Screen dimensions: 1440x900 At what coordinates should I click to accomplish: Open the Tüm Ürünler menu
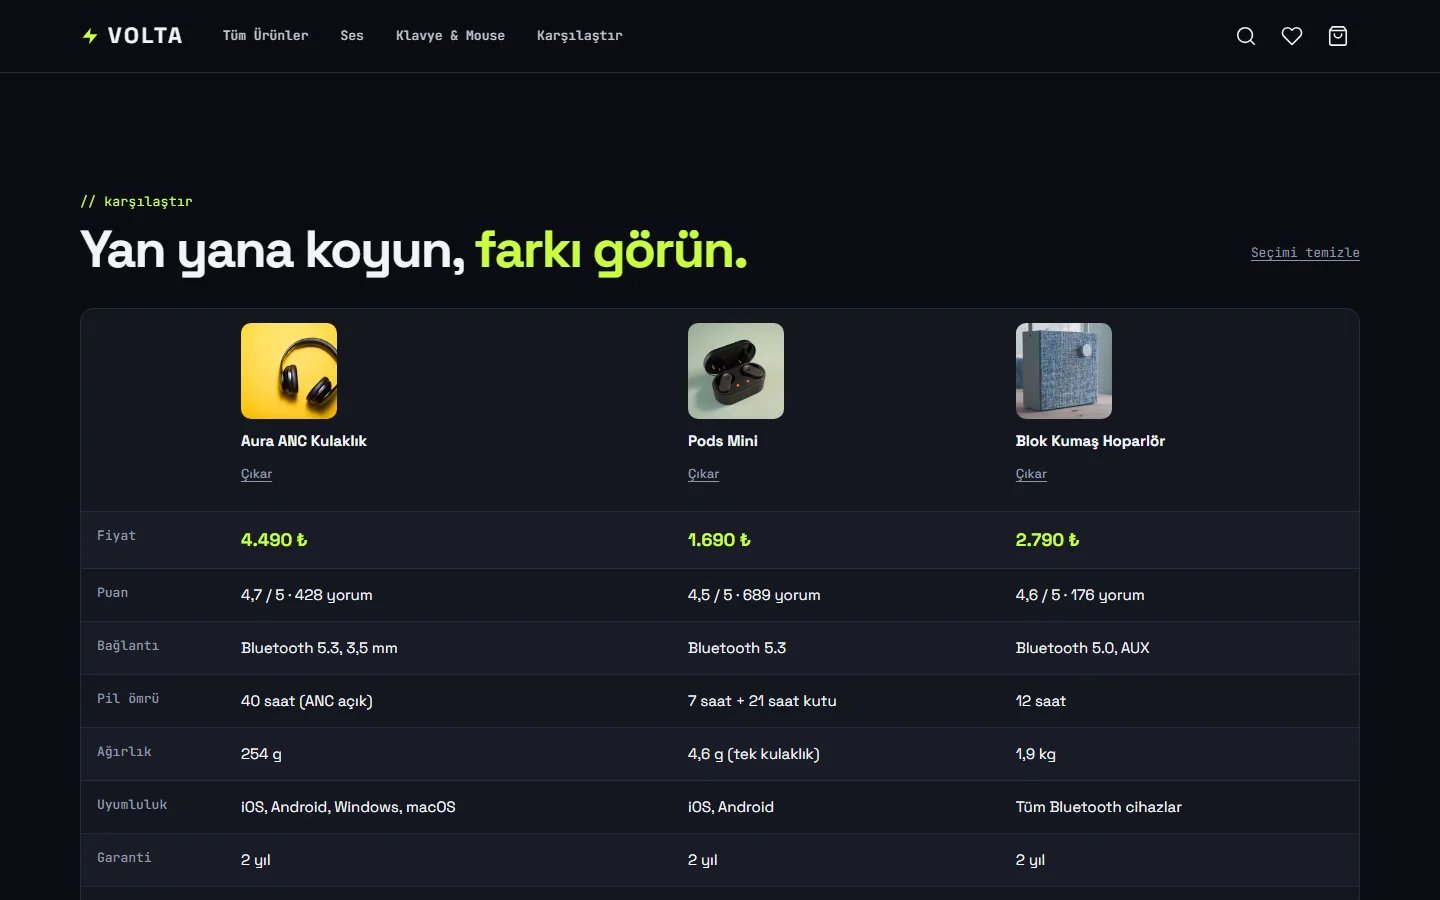tap(266, 36)
